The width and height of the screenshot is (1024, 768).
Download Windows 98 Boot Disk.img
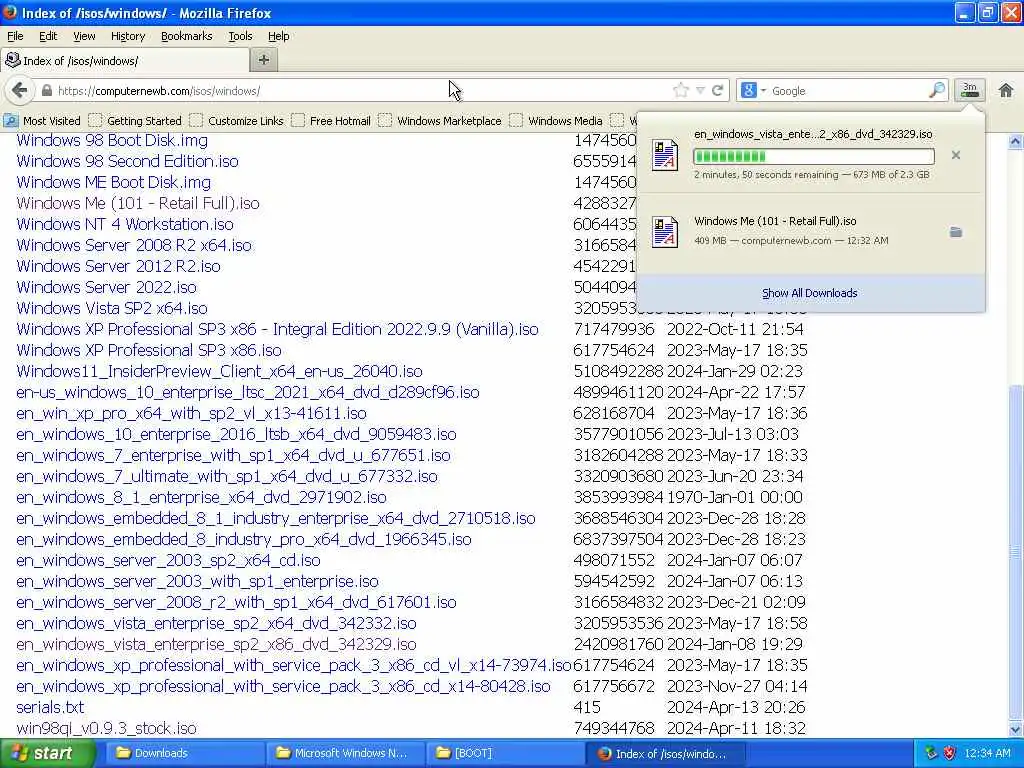[x=112, y=140]
